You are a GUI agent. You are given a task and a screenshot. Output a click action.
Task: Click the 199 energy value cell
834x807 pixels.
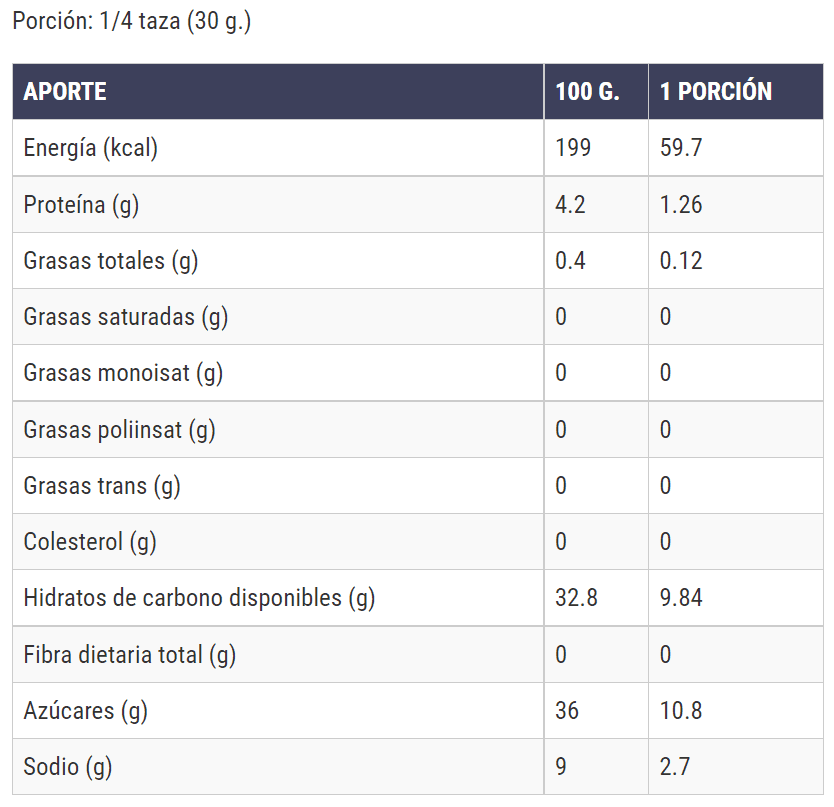pyautogui.click(x=573, y=149)
